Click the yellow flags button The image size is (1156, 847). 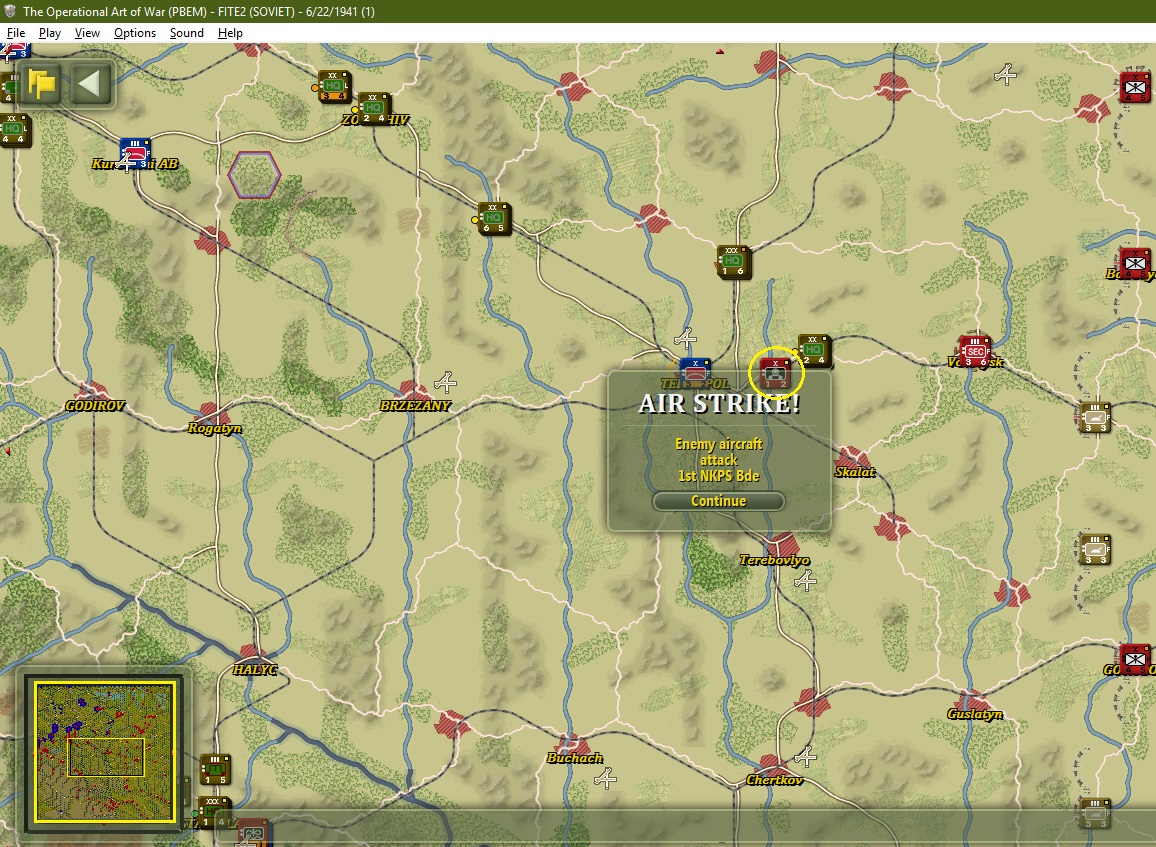pos(43,83)
